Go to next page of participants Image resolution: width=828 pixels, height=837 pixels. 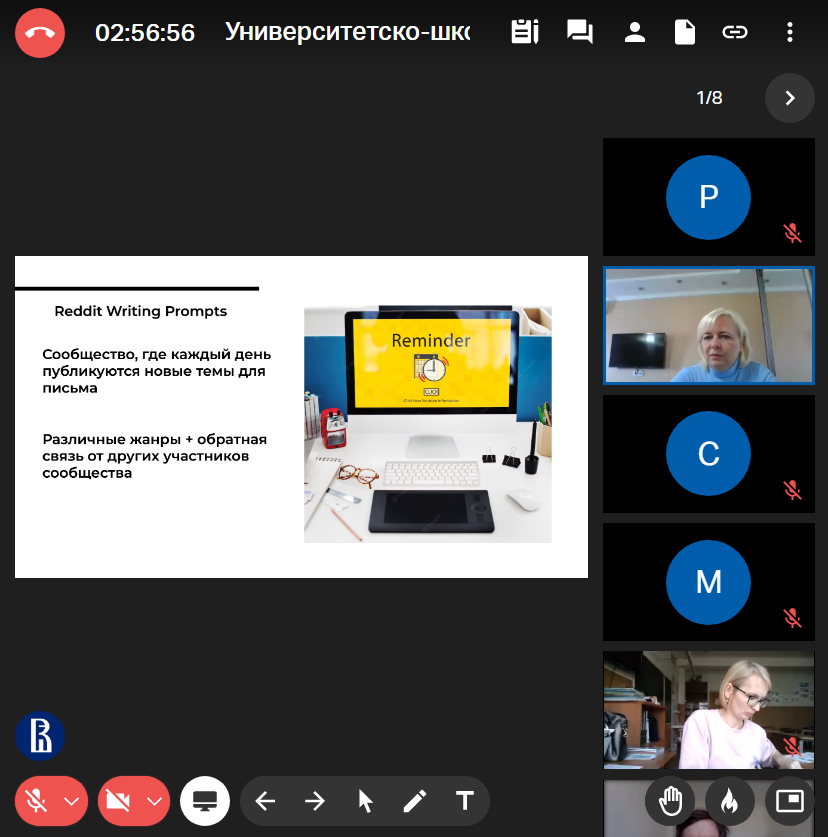click(x=789, y=98)
